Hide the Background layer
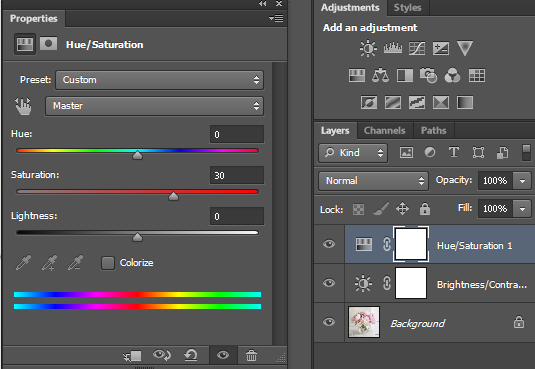Image resolution: width=535 pixels, height=369 pixels. [x=329, y=322]
